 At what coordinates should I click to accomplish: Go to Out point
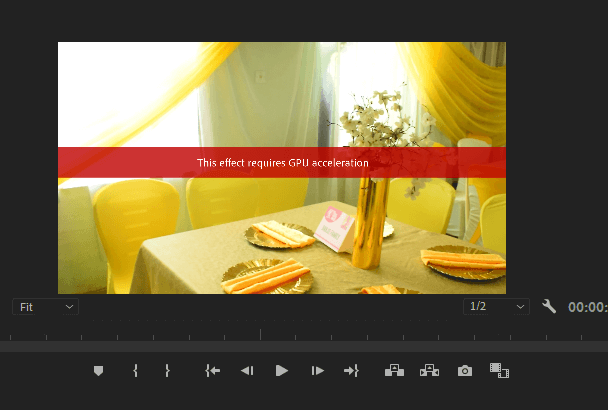coord(351,371)
